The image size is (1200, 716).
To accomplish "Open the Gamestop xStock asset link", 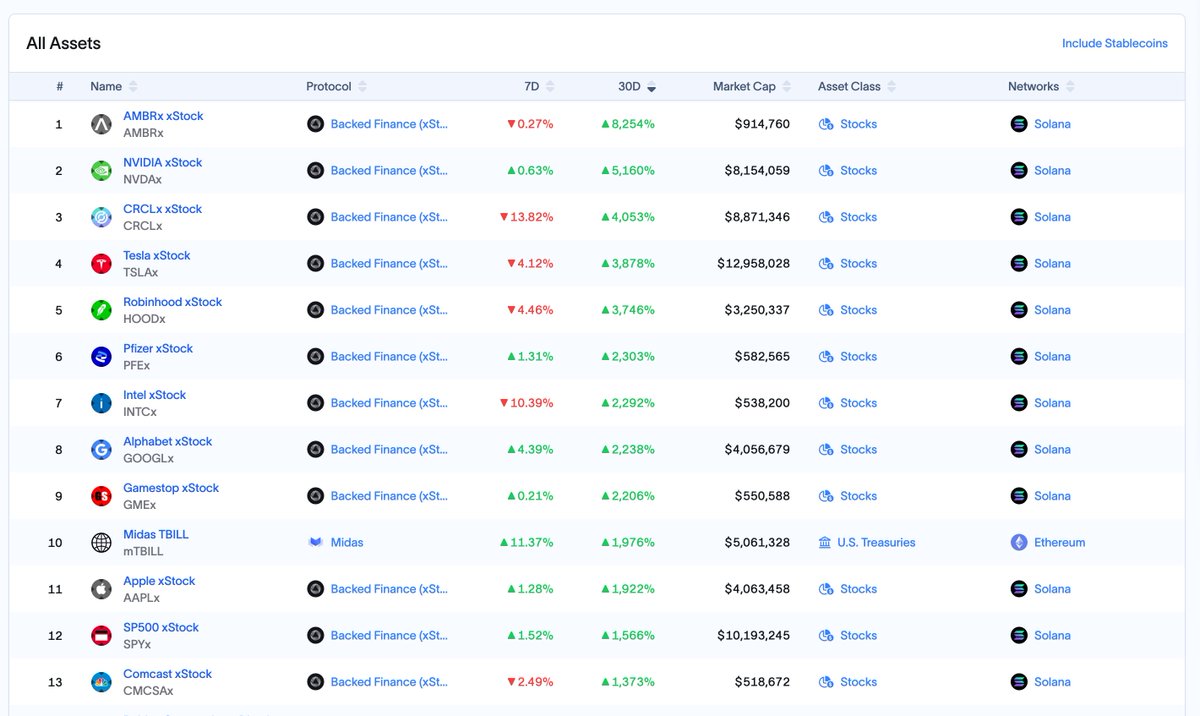I will click(171, 488).
